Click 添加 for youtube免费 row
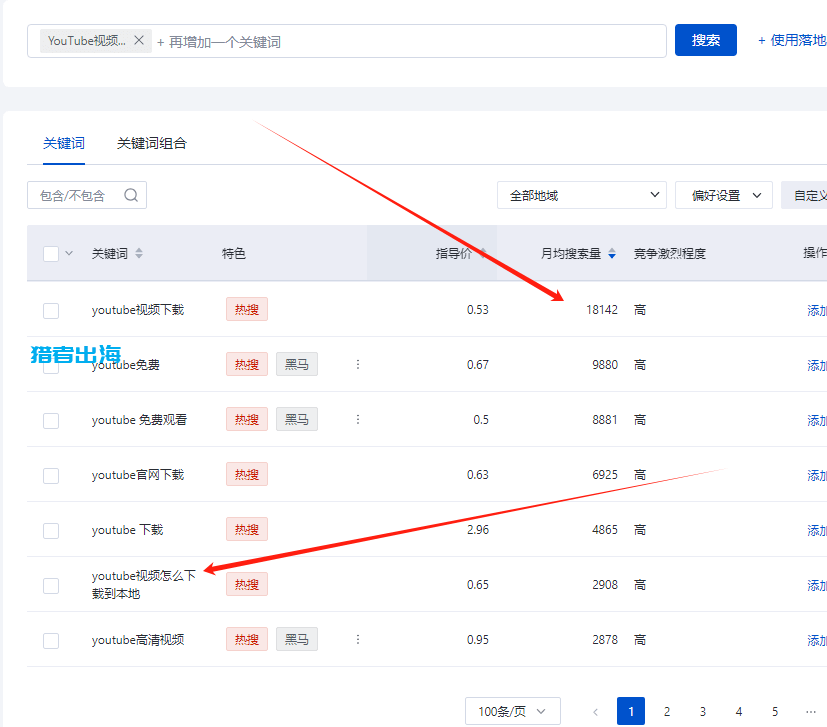The image size is (827, 727). pyautogui.click(x=816, y=365)
